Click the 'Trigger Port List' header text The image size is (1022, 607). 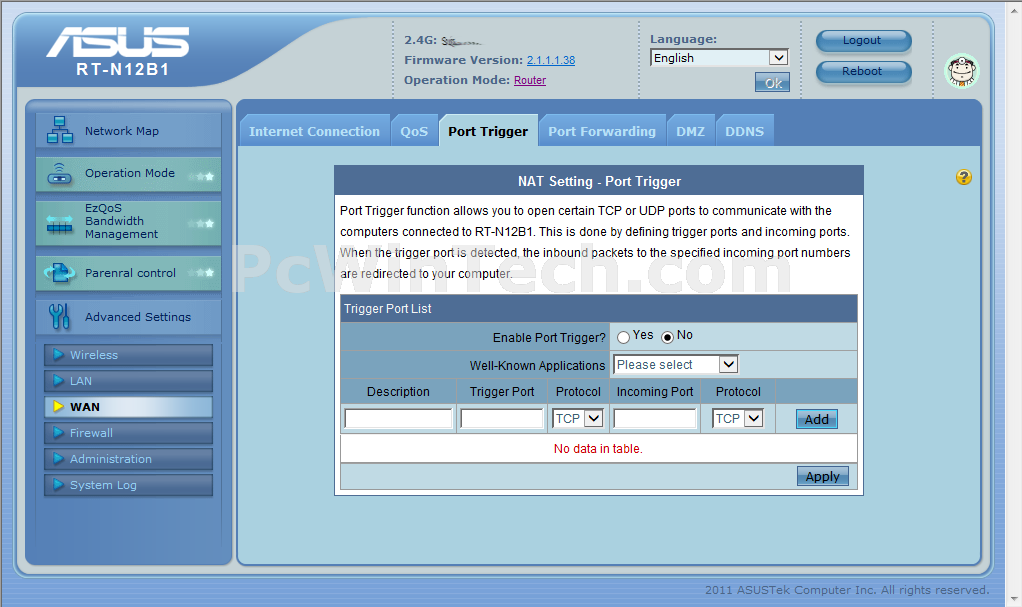tap(388, 308)
